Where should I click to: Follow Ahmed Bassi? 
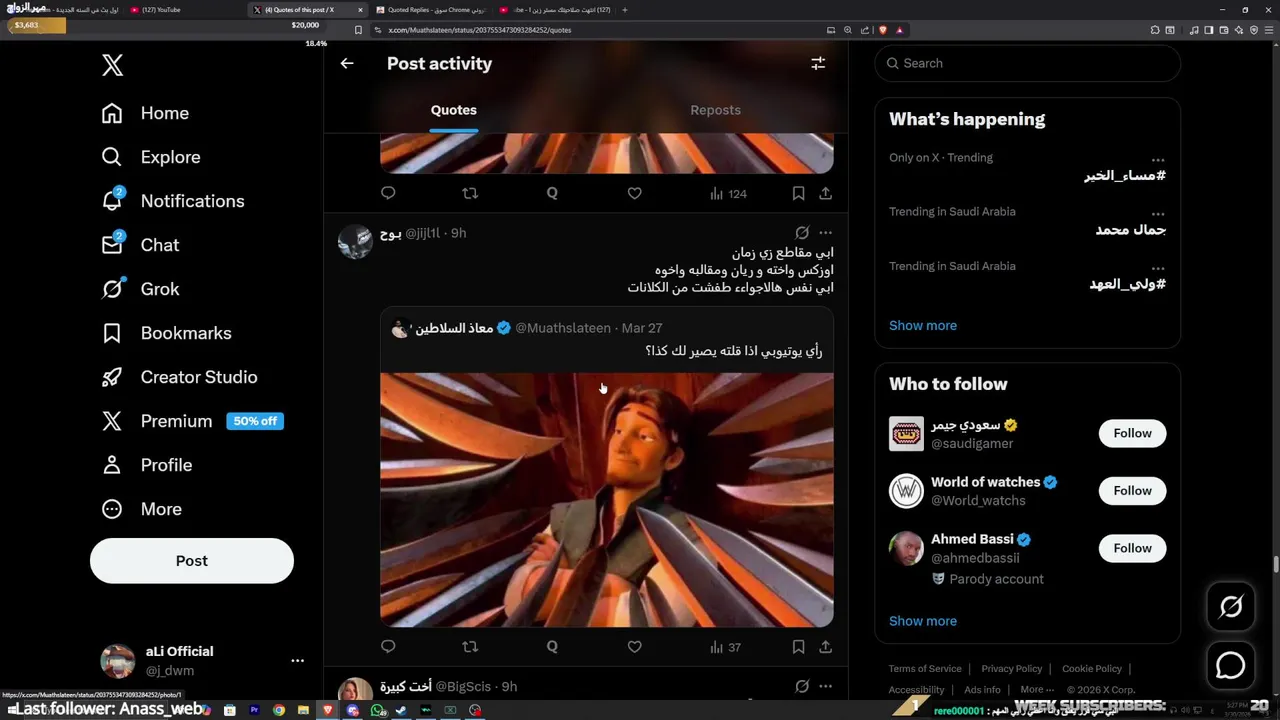click(x=1132, y=548)
